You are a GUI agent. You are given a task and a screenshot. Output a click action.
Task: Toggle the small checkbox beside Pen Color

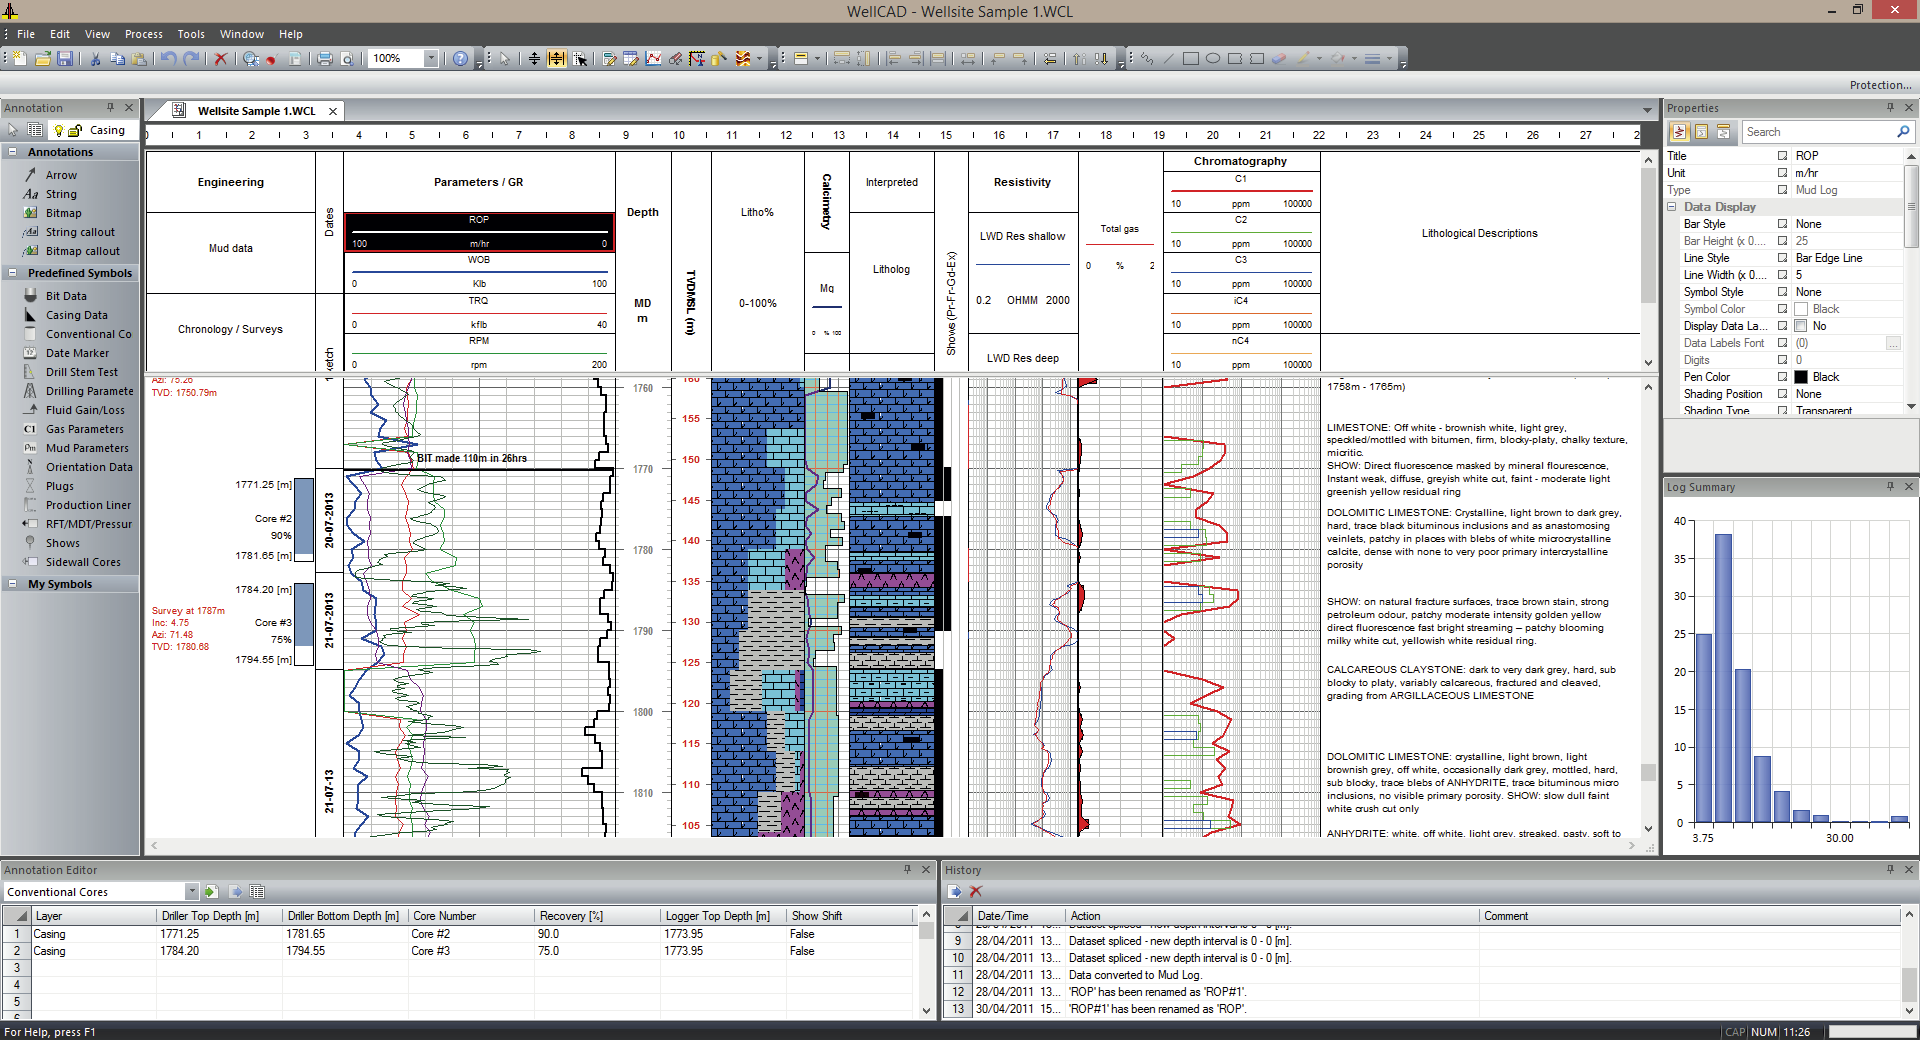pyautogui.click(x=1782, y=377)
